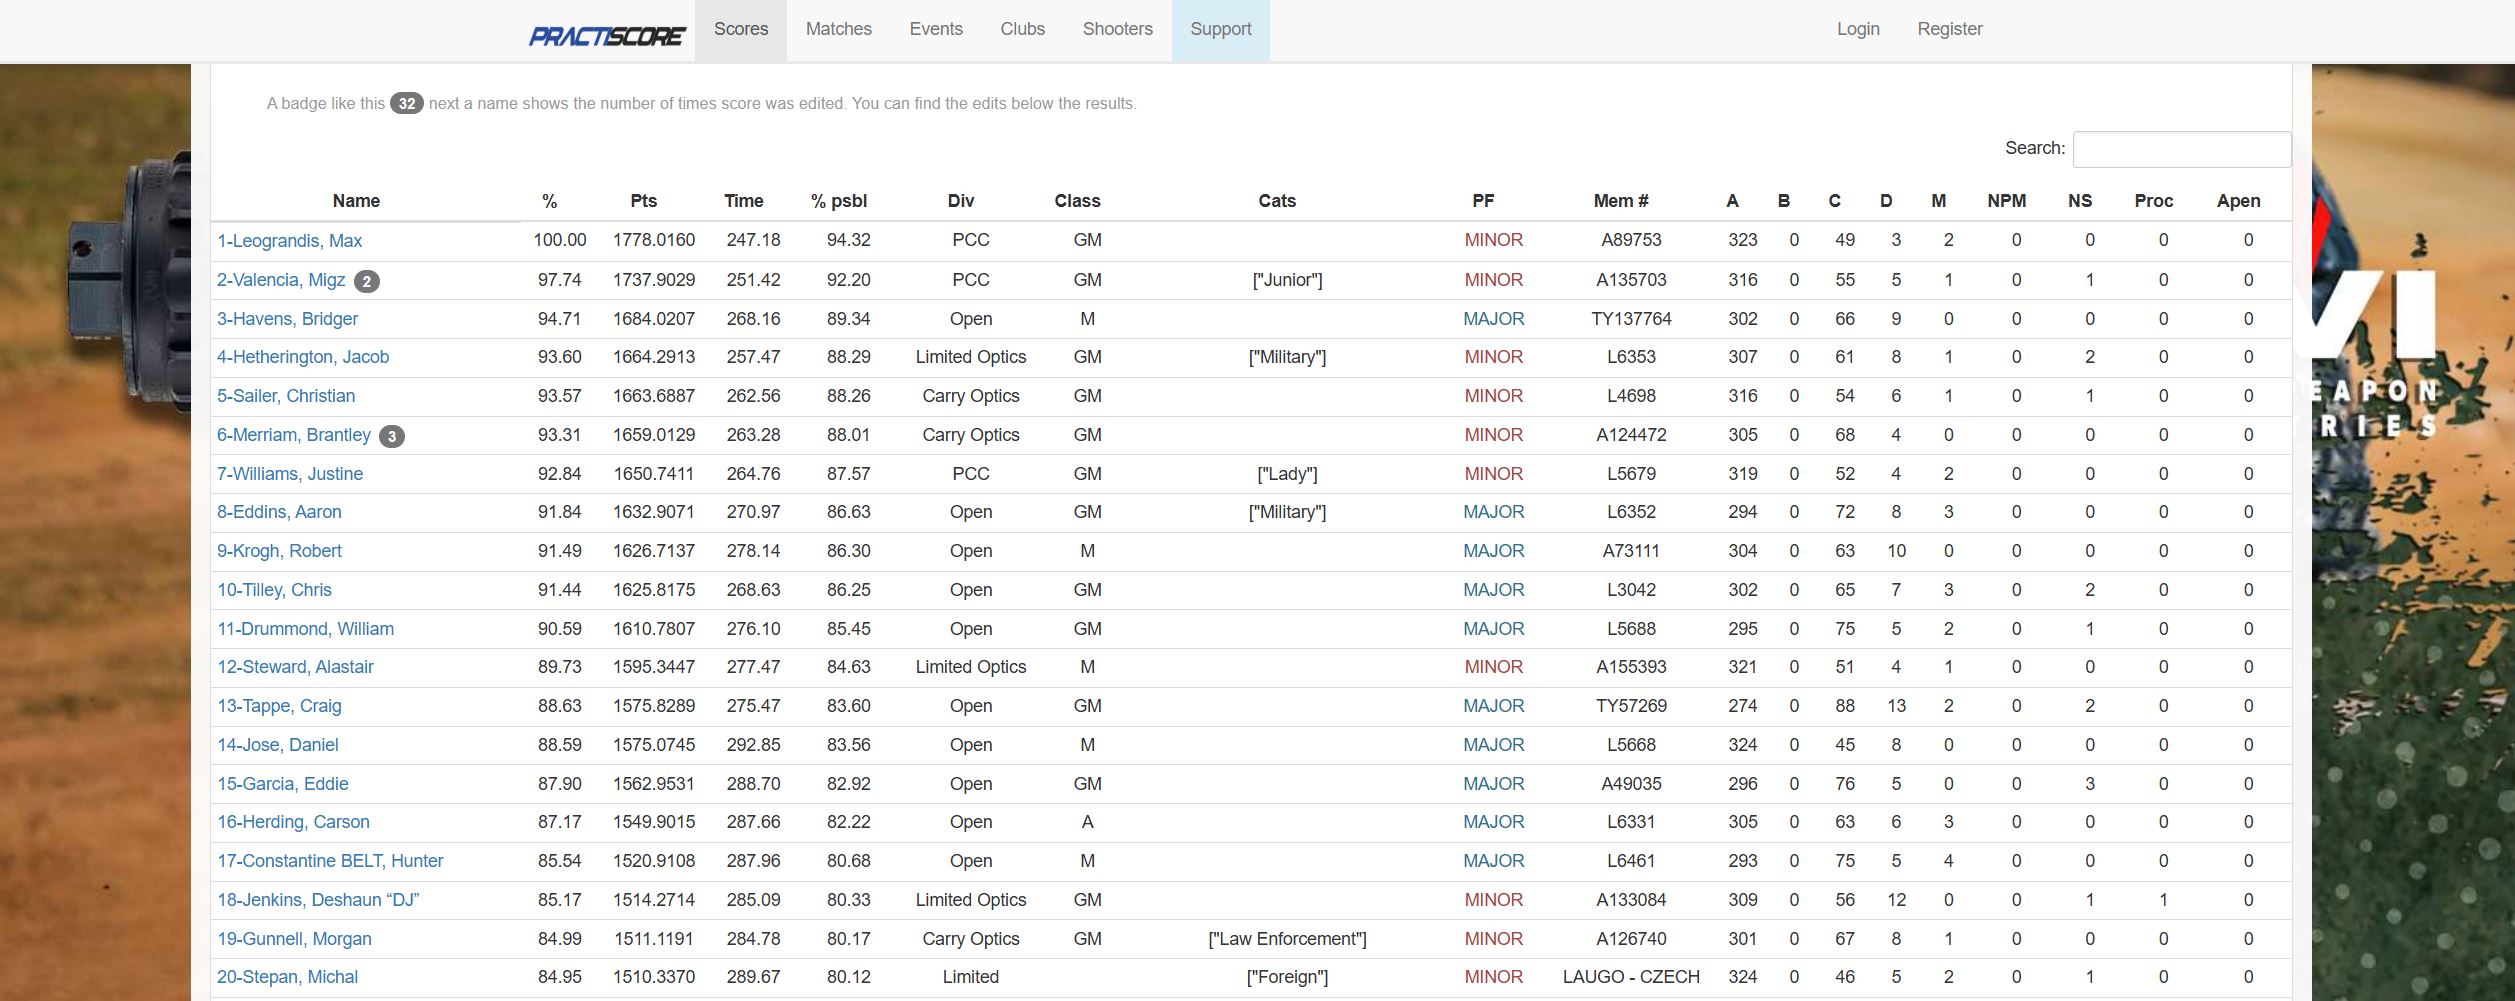Open the Clubs menu item
The width and height of the screenshot is (2515, 1001).
(1023, 30)
